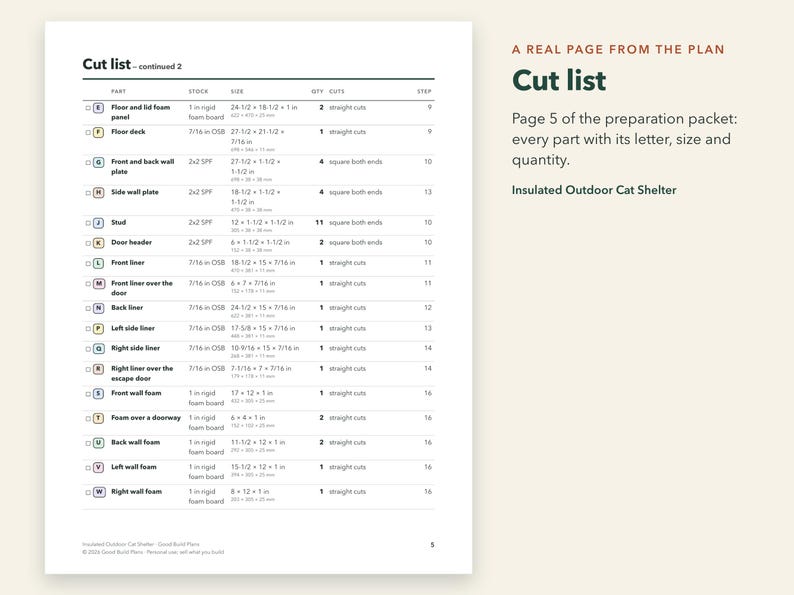Image resolution: width=794 pixels, height=595 pixels.
Task: Click size '8 × 12 × 1 in'
Action: click(250, 492)
